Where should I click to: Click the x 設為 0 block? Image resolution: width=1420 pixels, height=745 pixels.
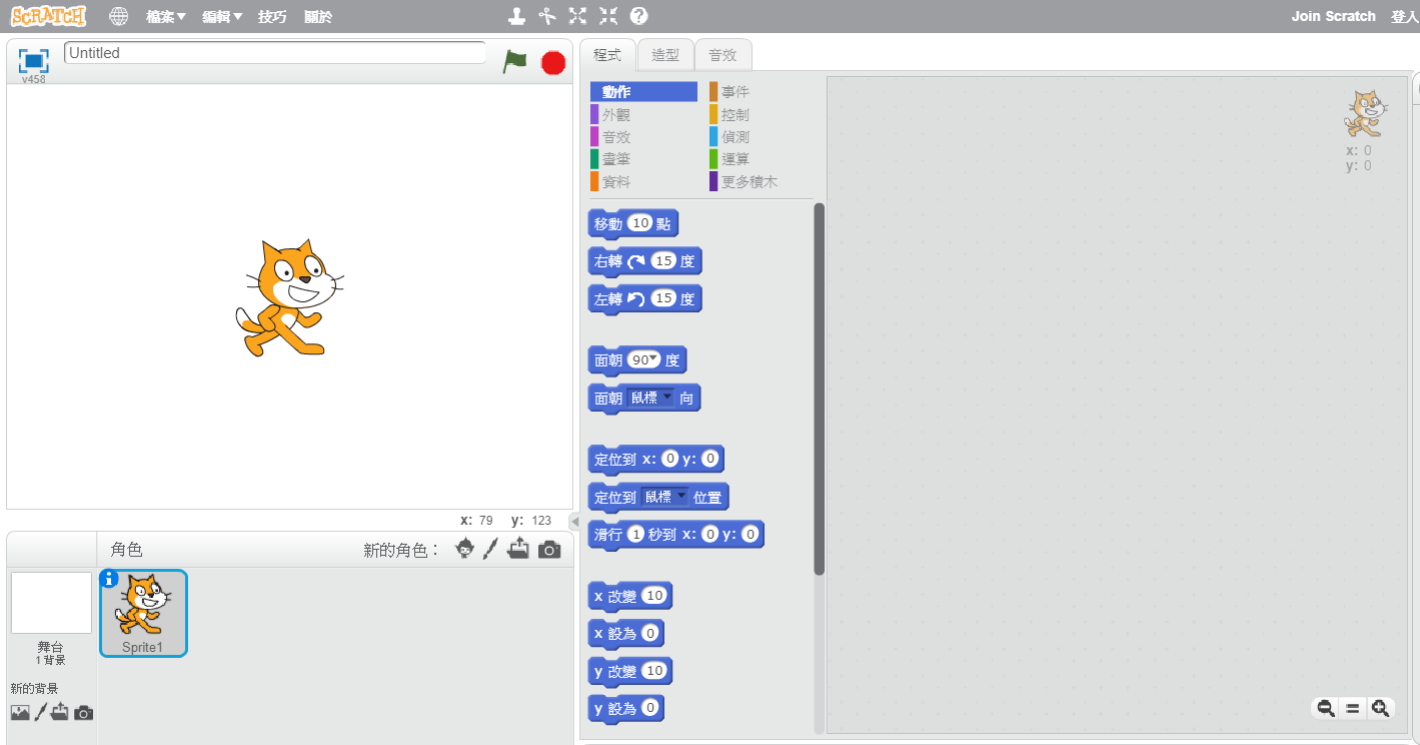pos(626,634)
